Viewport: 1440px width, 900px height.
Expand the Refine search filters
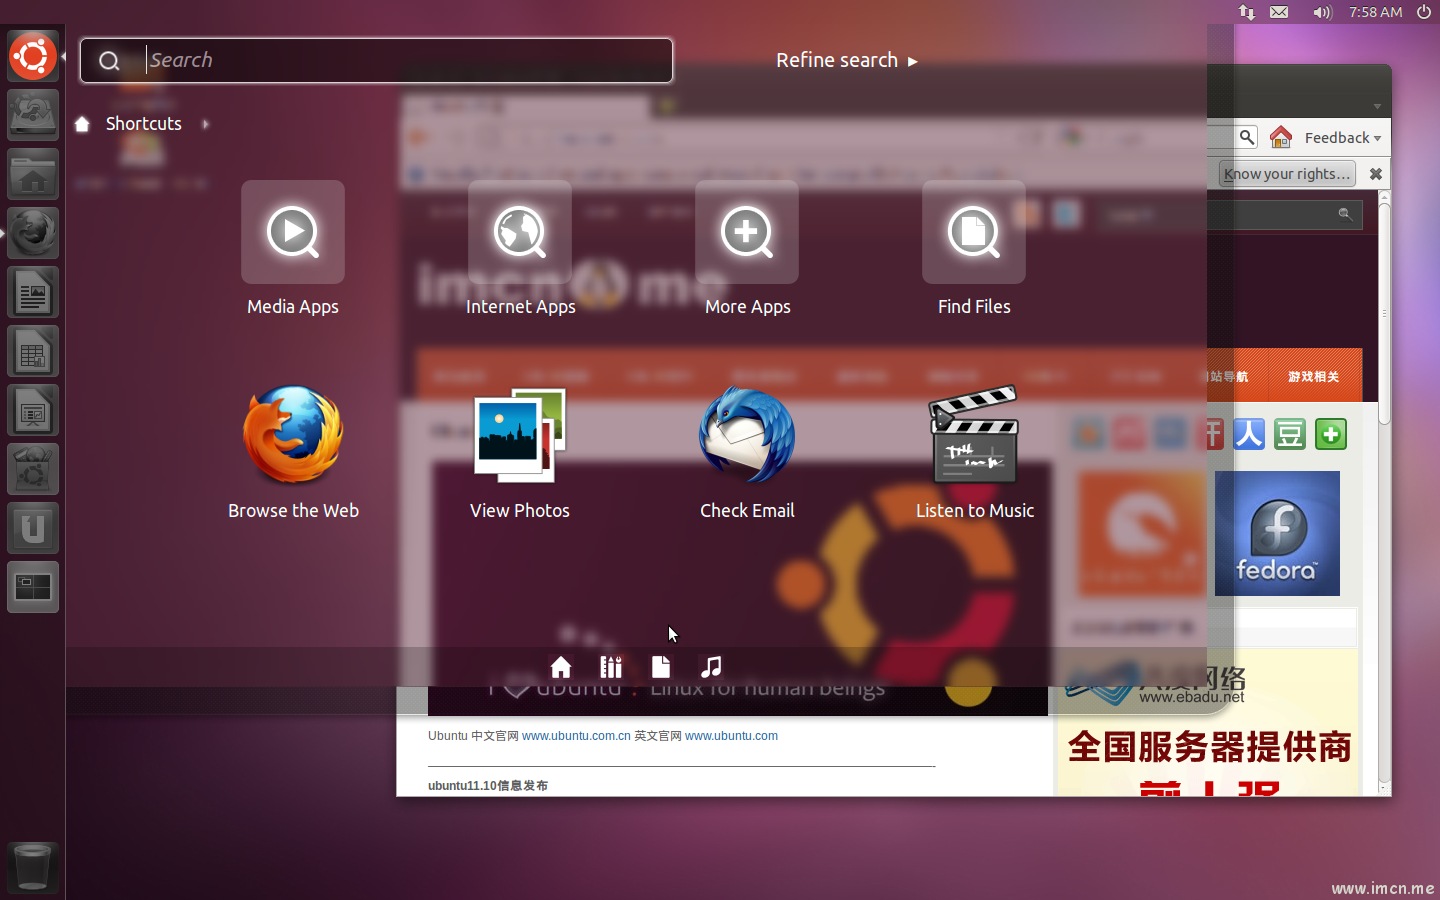tap(846, 60)
